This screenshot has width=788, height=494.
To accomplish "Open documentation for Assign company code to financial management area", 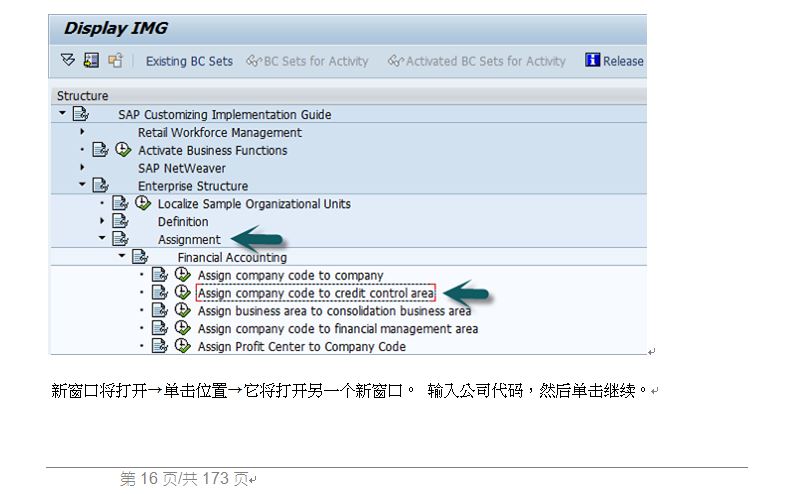I will coord(159,328).
